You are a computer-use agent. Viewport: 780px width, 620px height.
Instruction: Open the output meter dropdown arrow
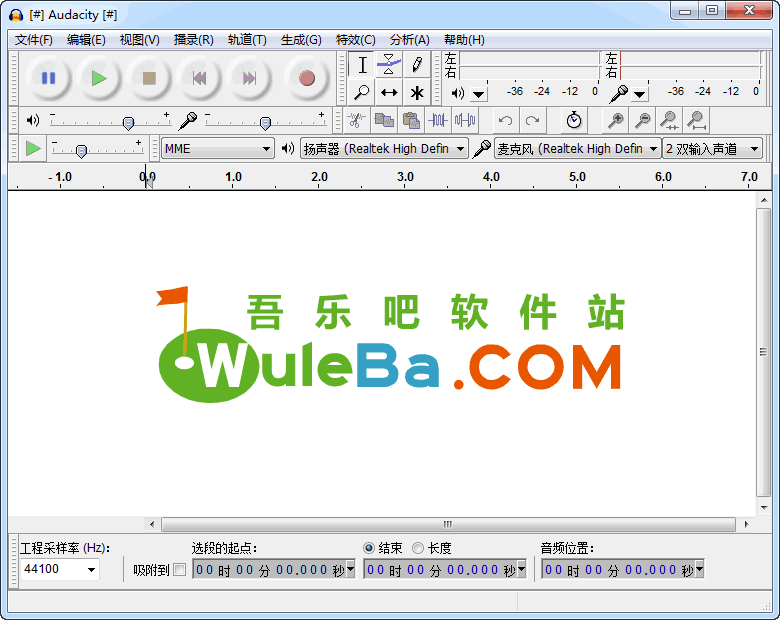pyautogui.click(x=479, y=94)
